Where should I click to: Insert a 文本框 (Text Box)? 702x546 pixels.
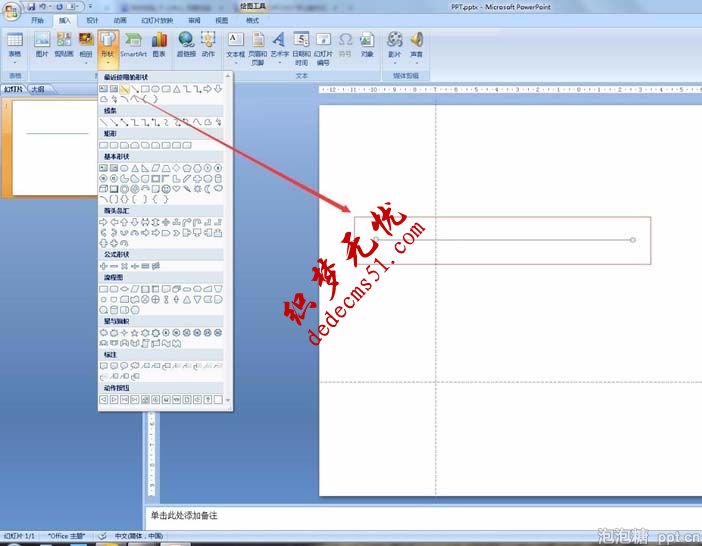pos(235,43)
